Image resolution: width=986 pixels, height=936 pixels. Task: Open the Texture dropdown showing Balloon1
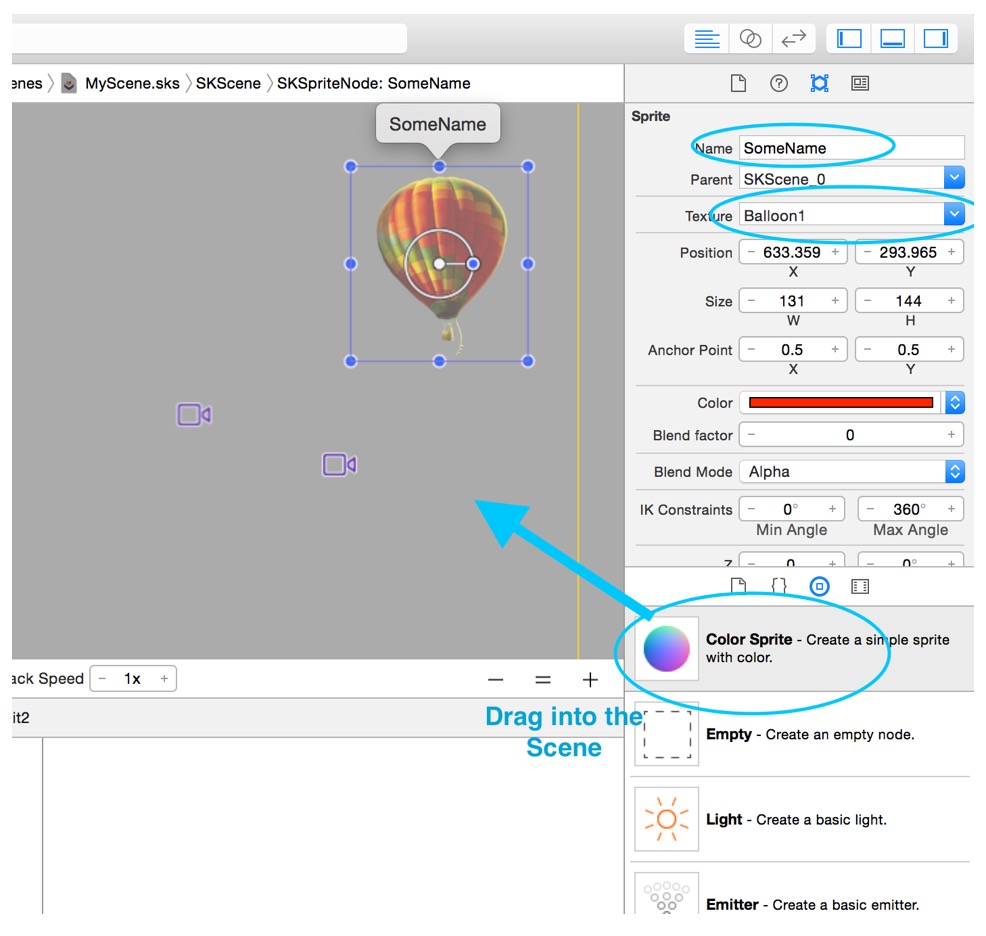954,215
